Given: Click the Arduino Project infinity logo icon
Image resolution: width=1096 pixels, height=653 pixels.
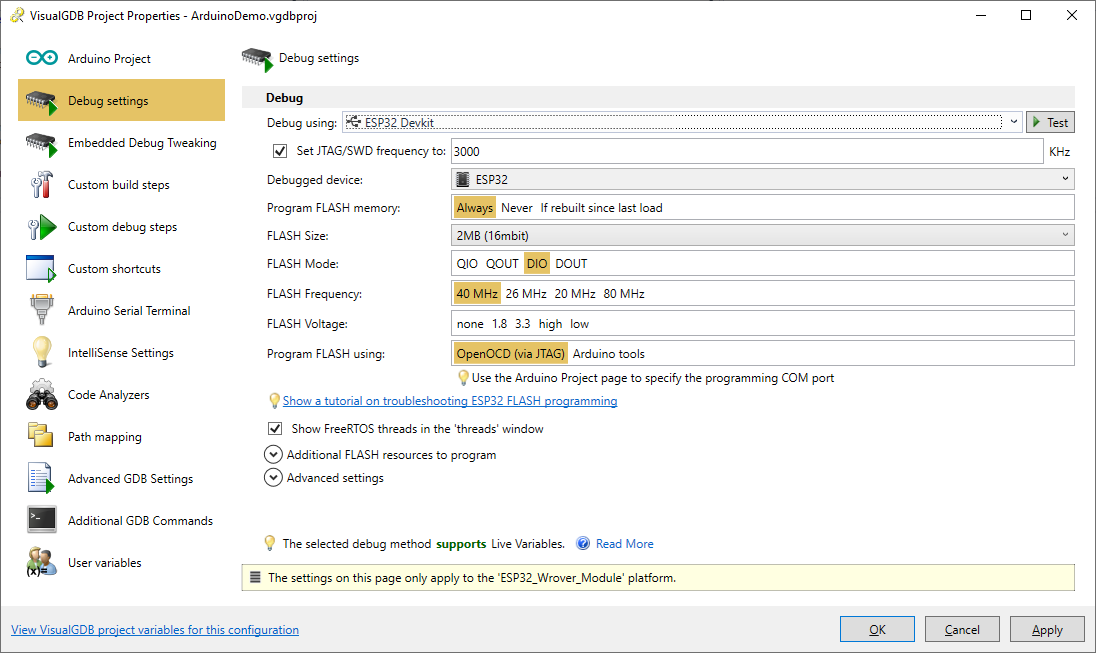Looking at the screenshot, I should pos(42,58).
